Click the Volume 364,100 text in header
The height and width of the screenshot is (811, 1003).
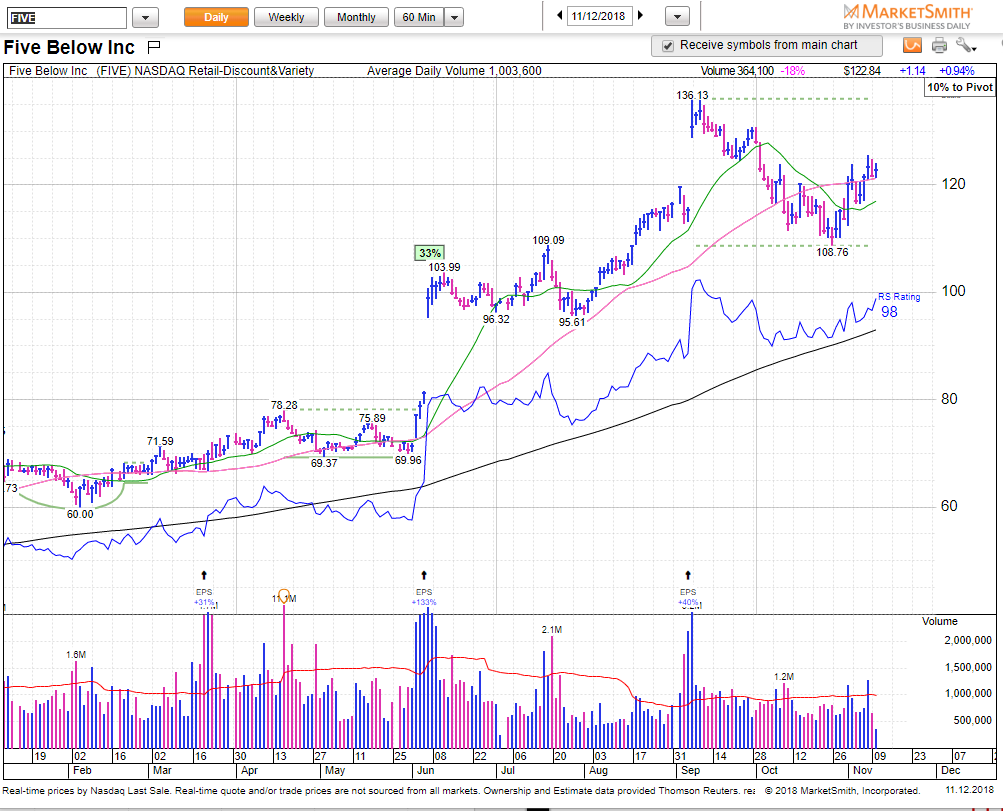[737, 71]
